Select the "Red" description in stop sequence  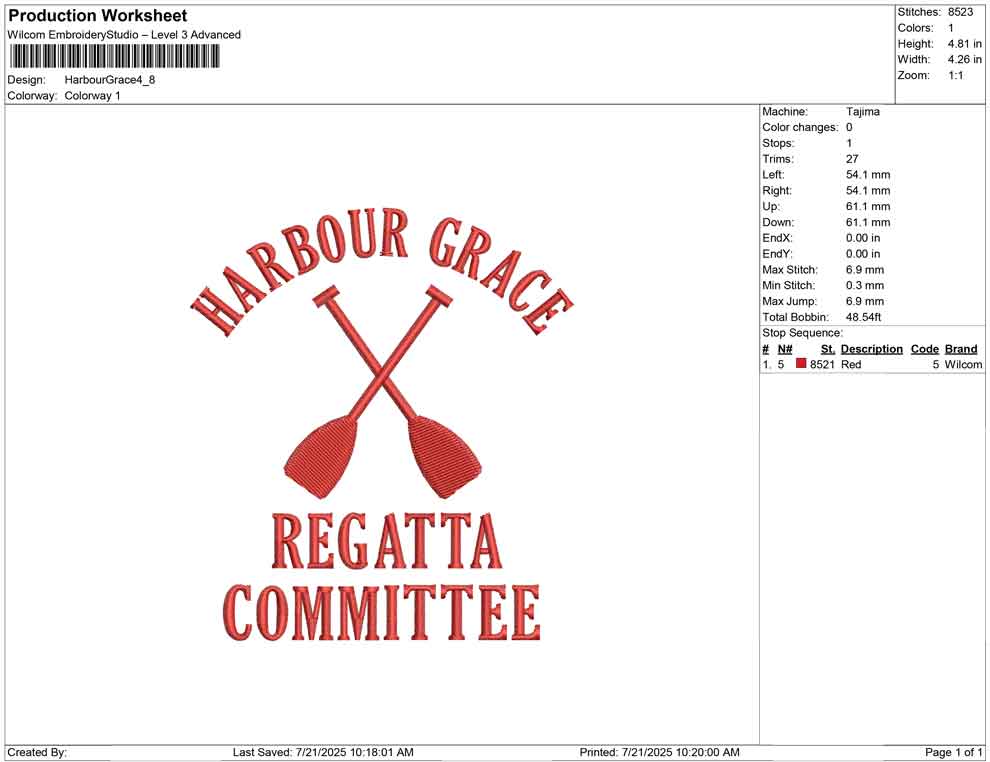(x=851, y=364)
